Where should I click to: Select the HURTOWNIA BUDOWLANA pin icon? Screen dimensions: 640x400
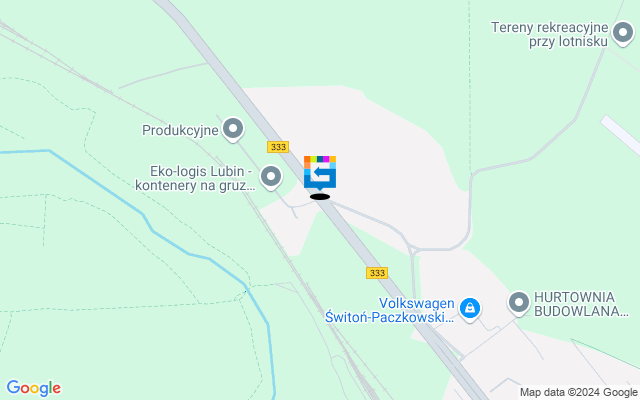(519, 303)
